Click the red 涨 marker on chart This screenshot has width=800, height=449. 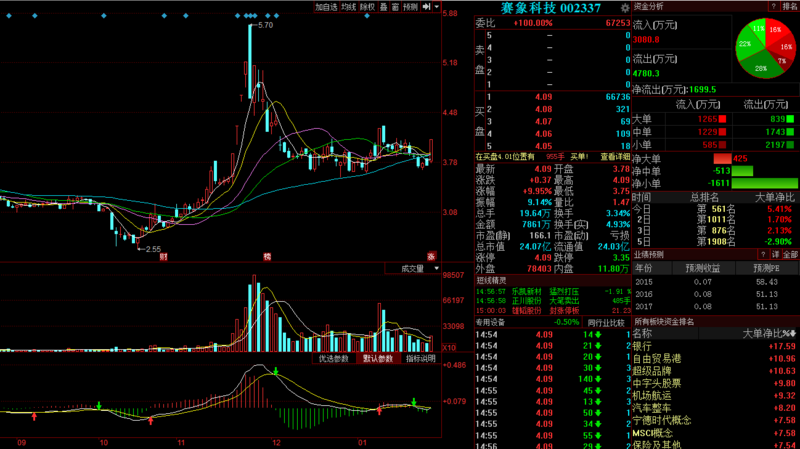(433, 257)
